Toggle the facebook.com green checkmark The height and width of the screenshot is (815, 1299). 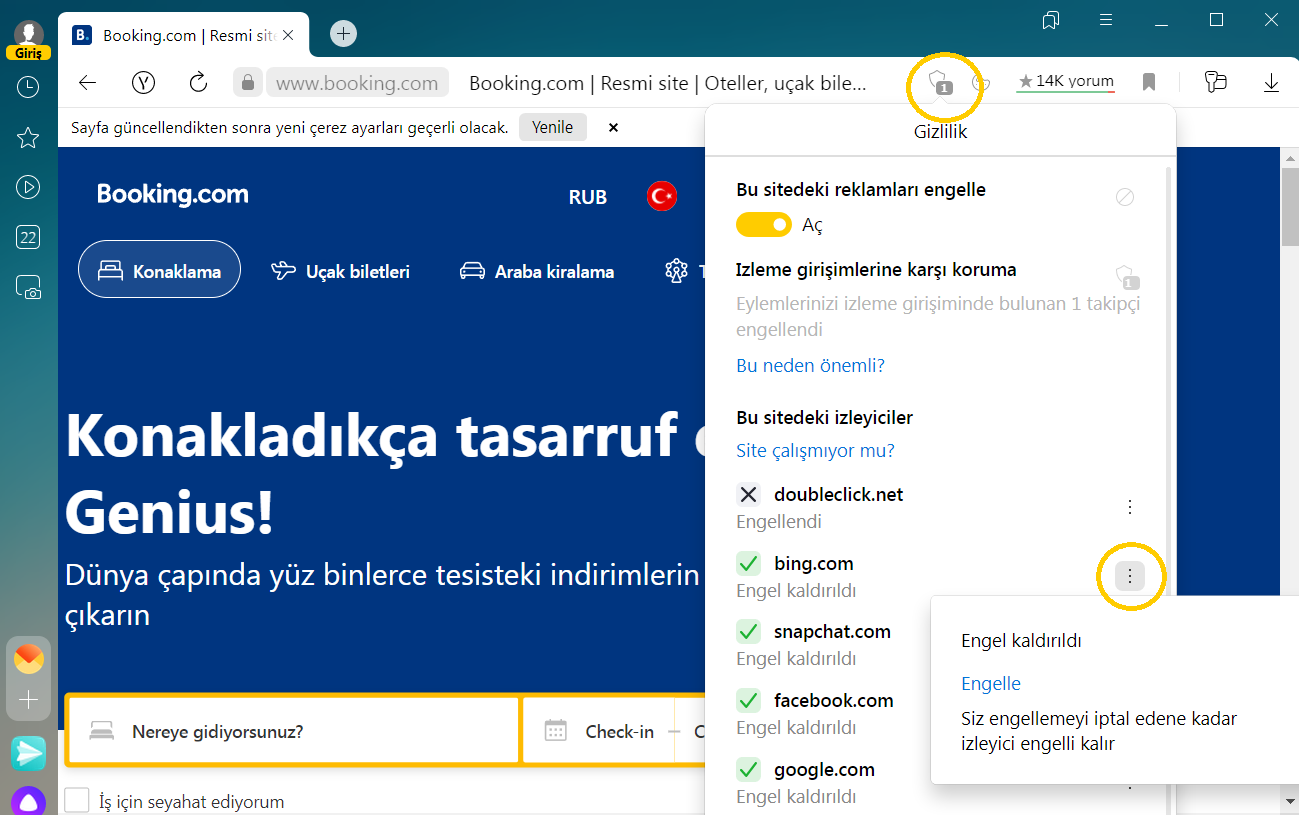tap(748, 700)
